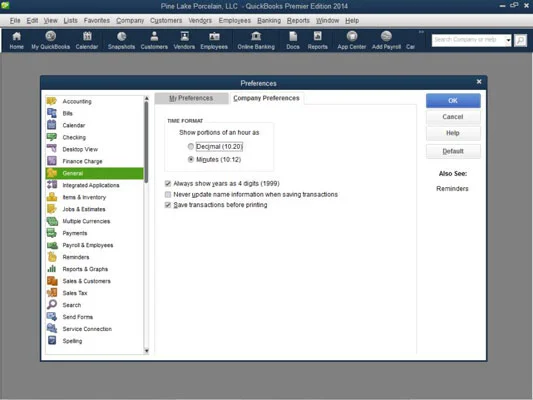
Task: Select Service Connection preferences category
Action: (x=94, y=329)
